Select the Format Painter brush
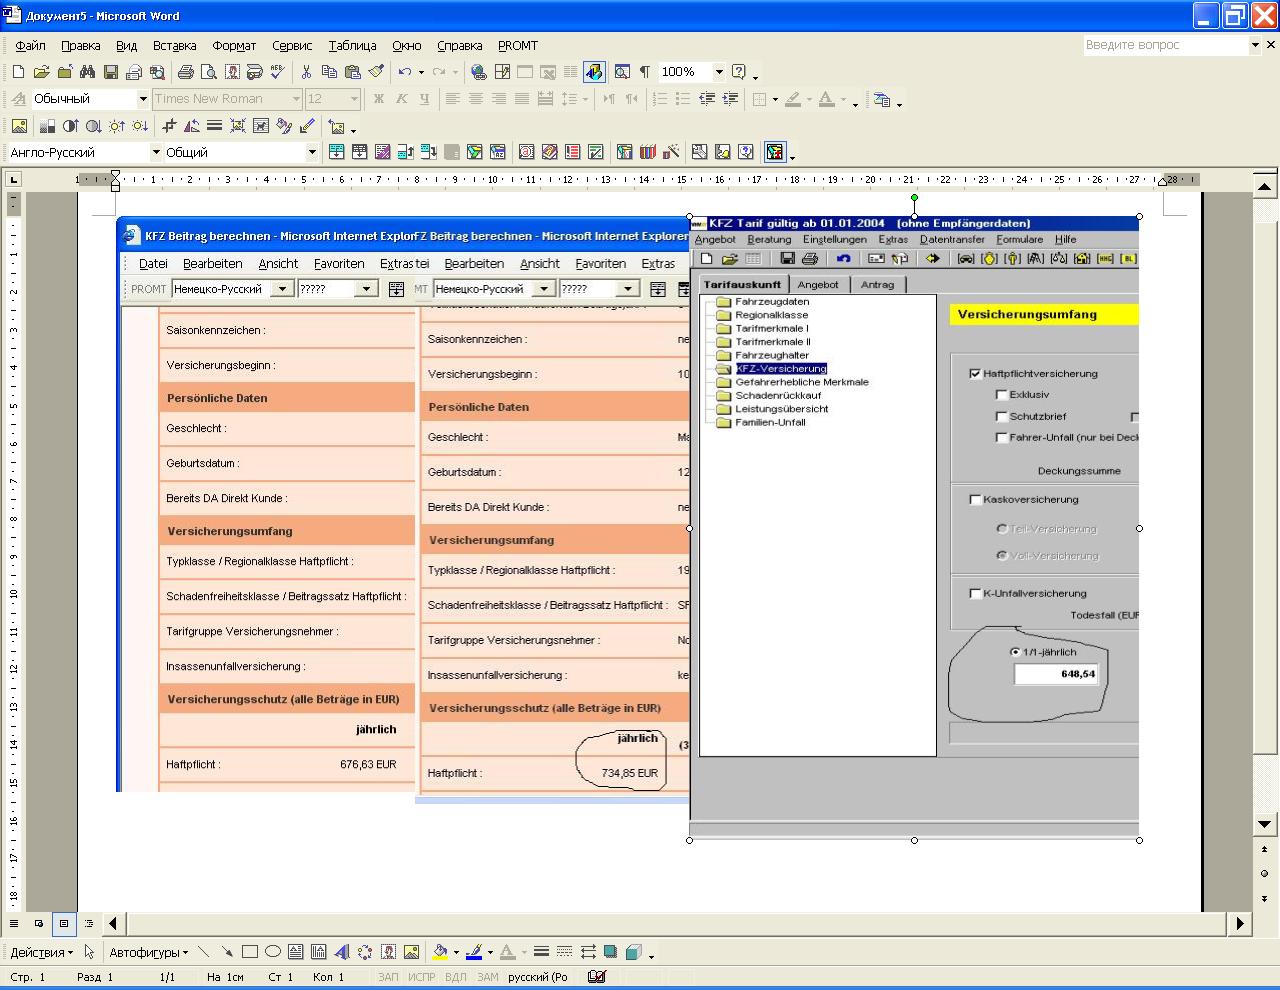The width and height of the screenshot is (1280, 990). tap(376, 72)
